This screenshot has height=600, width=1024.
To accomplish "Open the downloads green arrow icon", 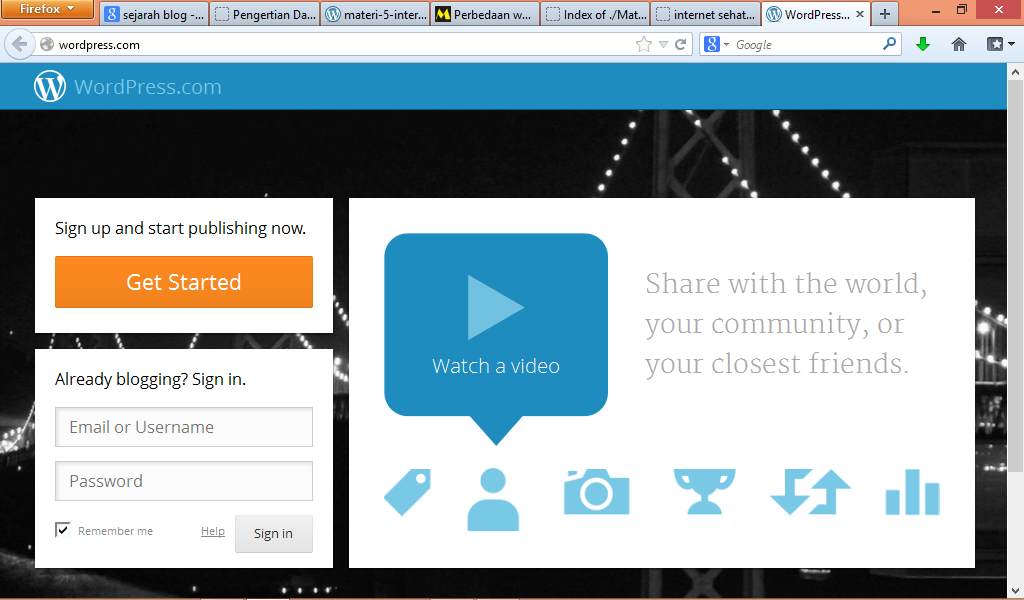I will tap(923, 44).
